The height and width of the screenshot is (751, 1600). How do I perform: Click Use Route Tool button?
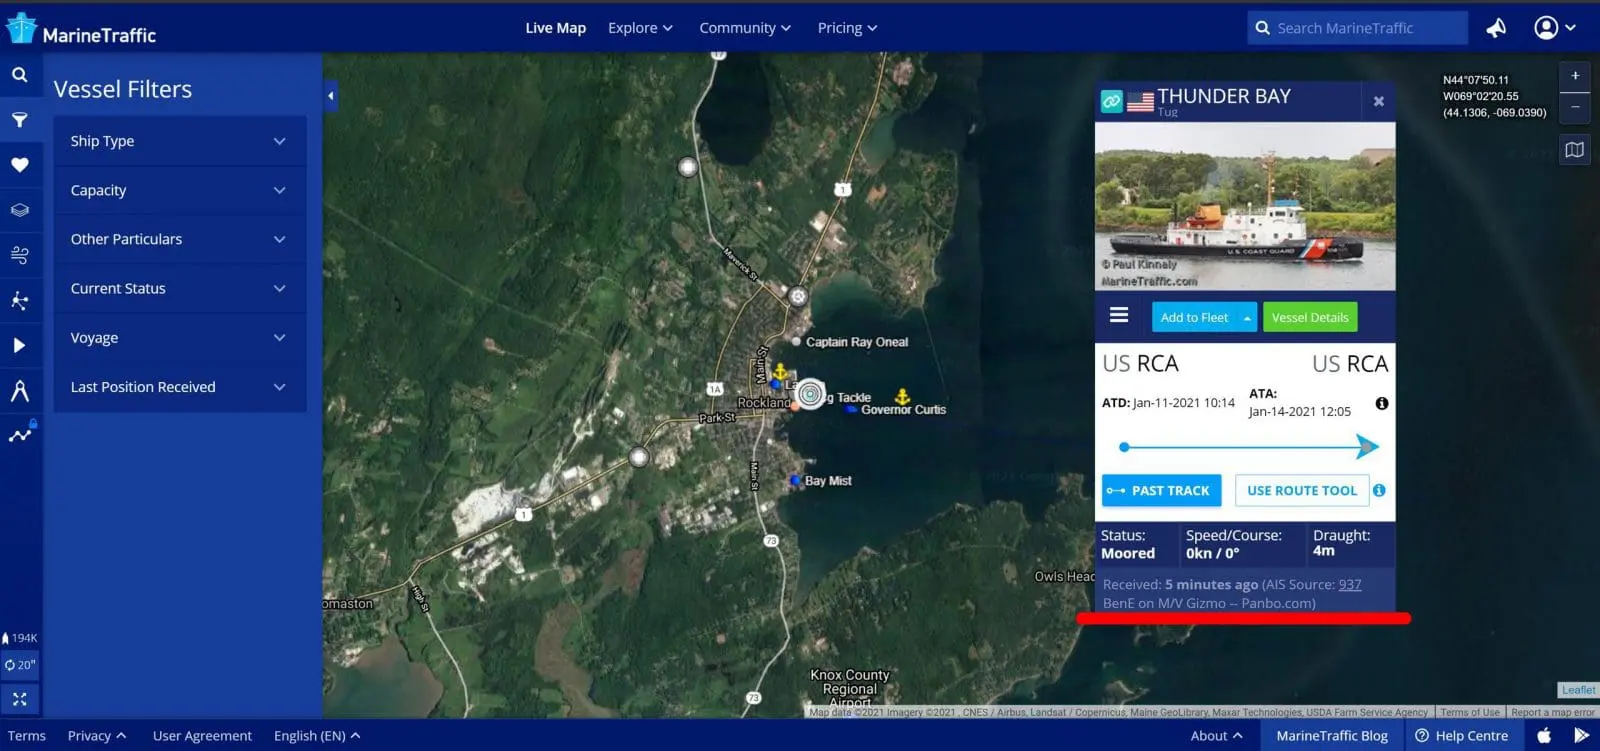click(x=1302, y=491)
